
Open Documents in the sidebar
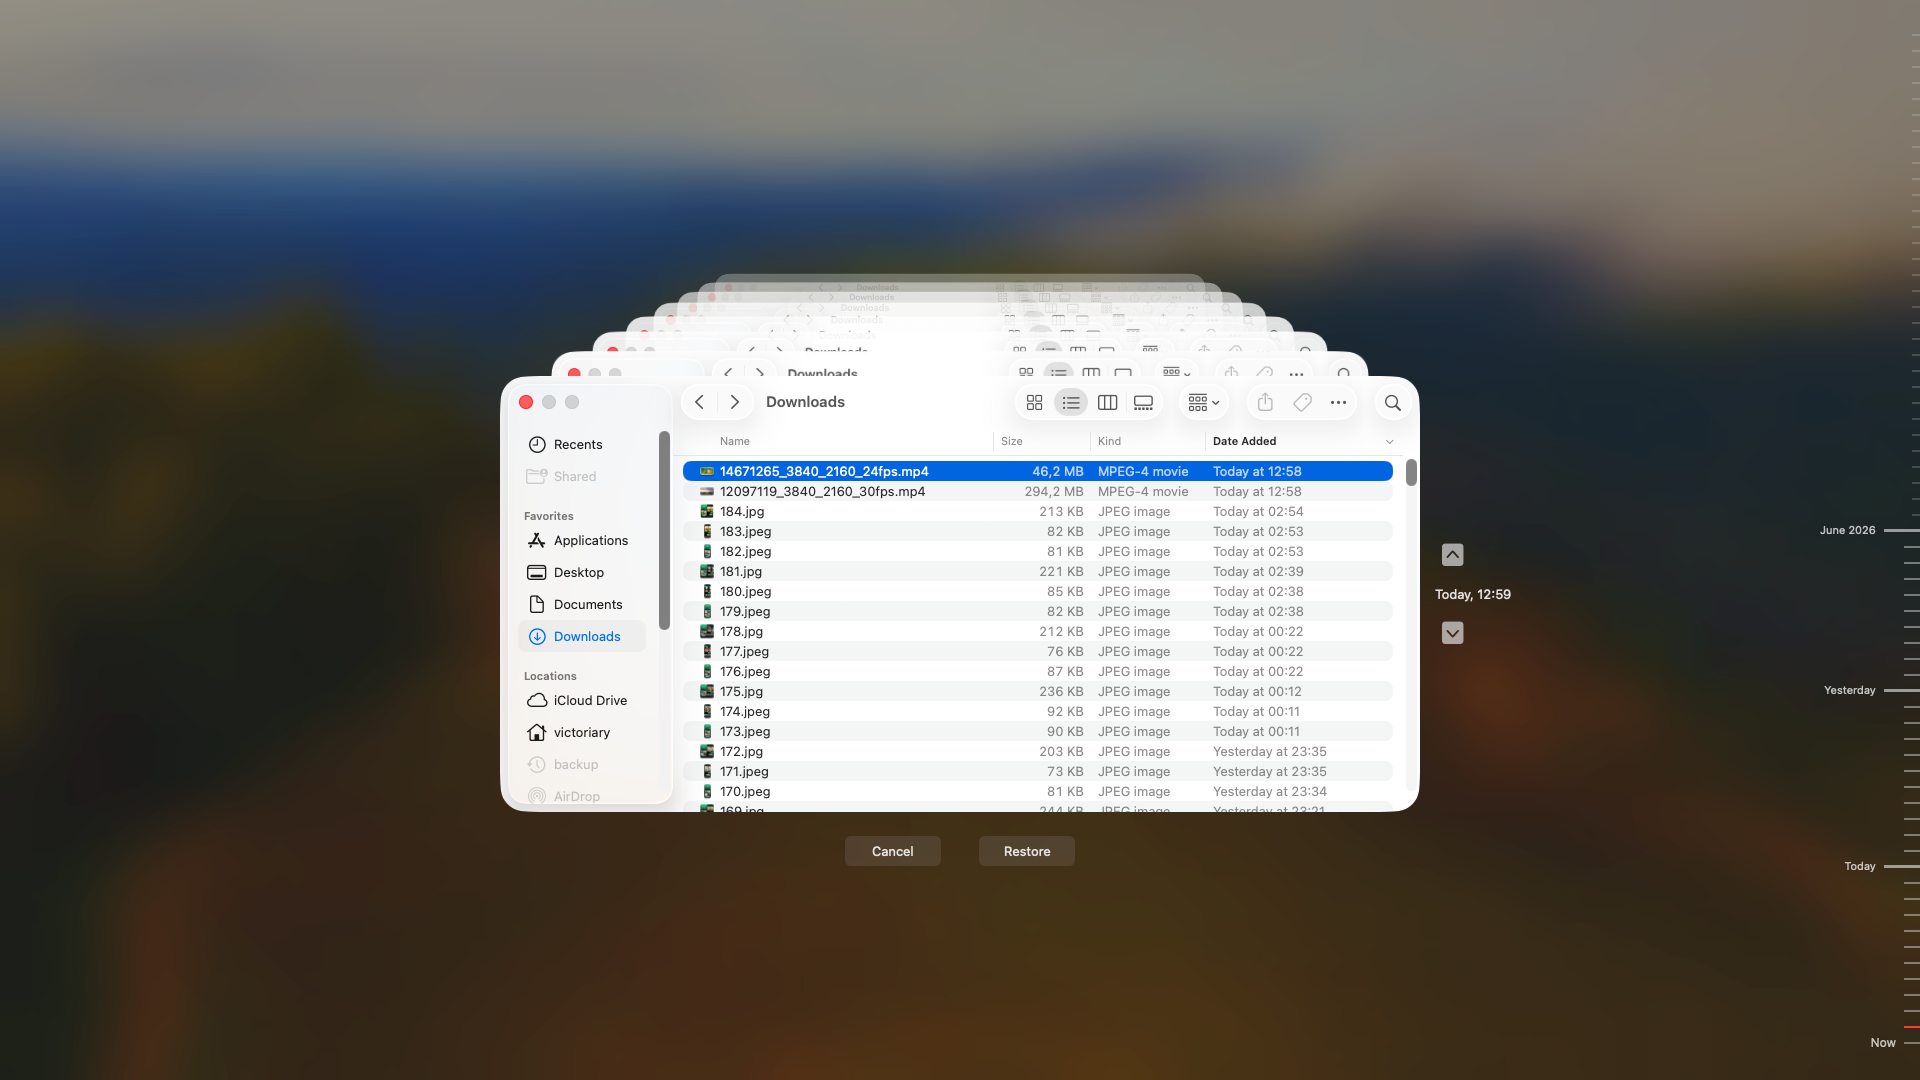click(582, 604)
